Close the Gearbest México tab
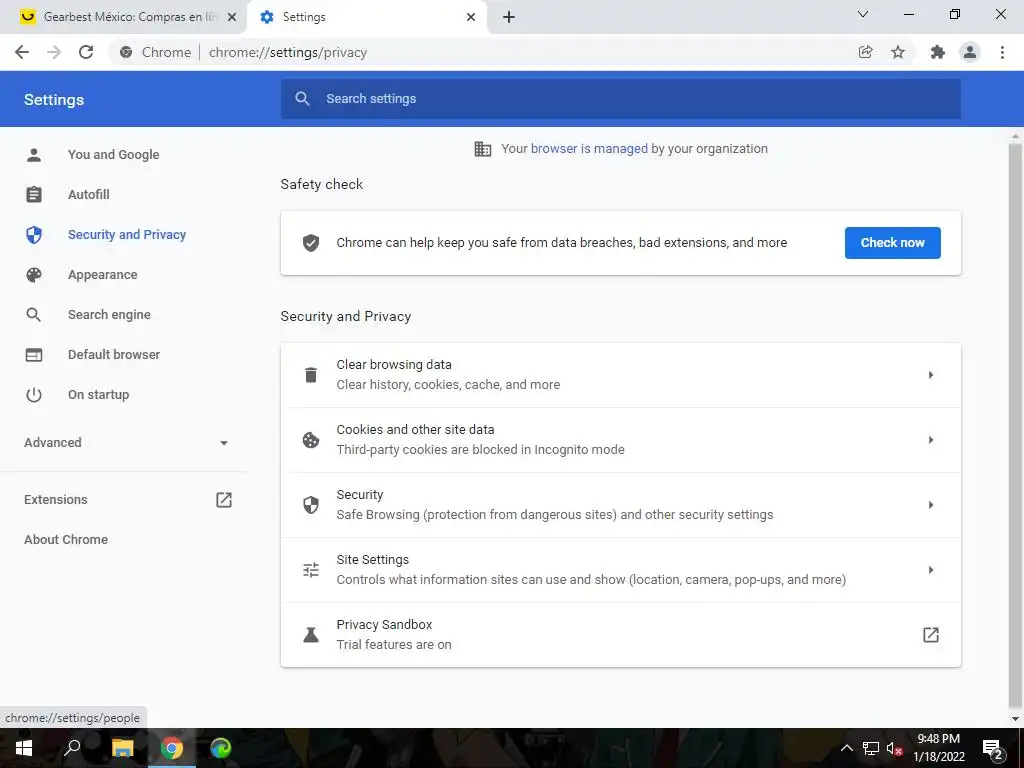 (x=232, y=17)
